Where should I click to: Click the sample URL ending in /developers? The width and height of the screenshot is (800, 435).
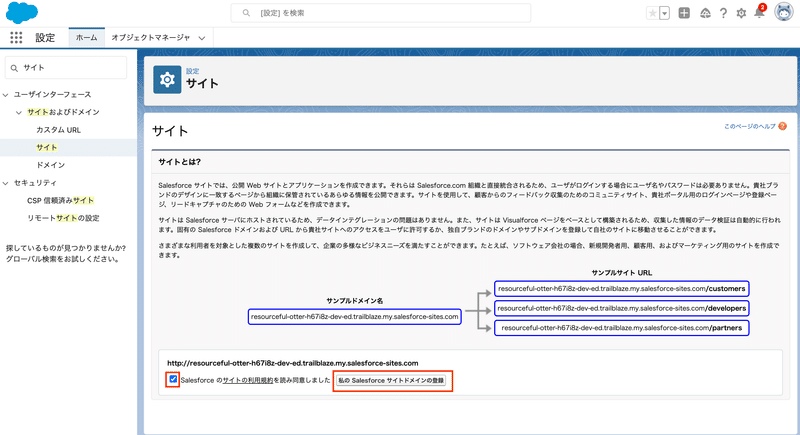coord(621,309)
